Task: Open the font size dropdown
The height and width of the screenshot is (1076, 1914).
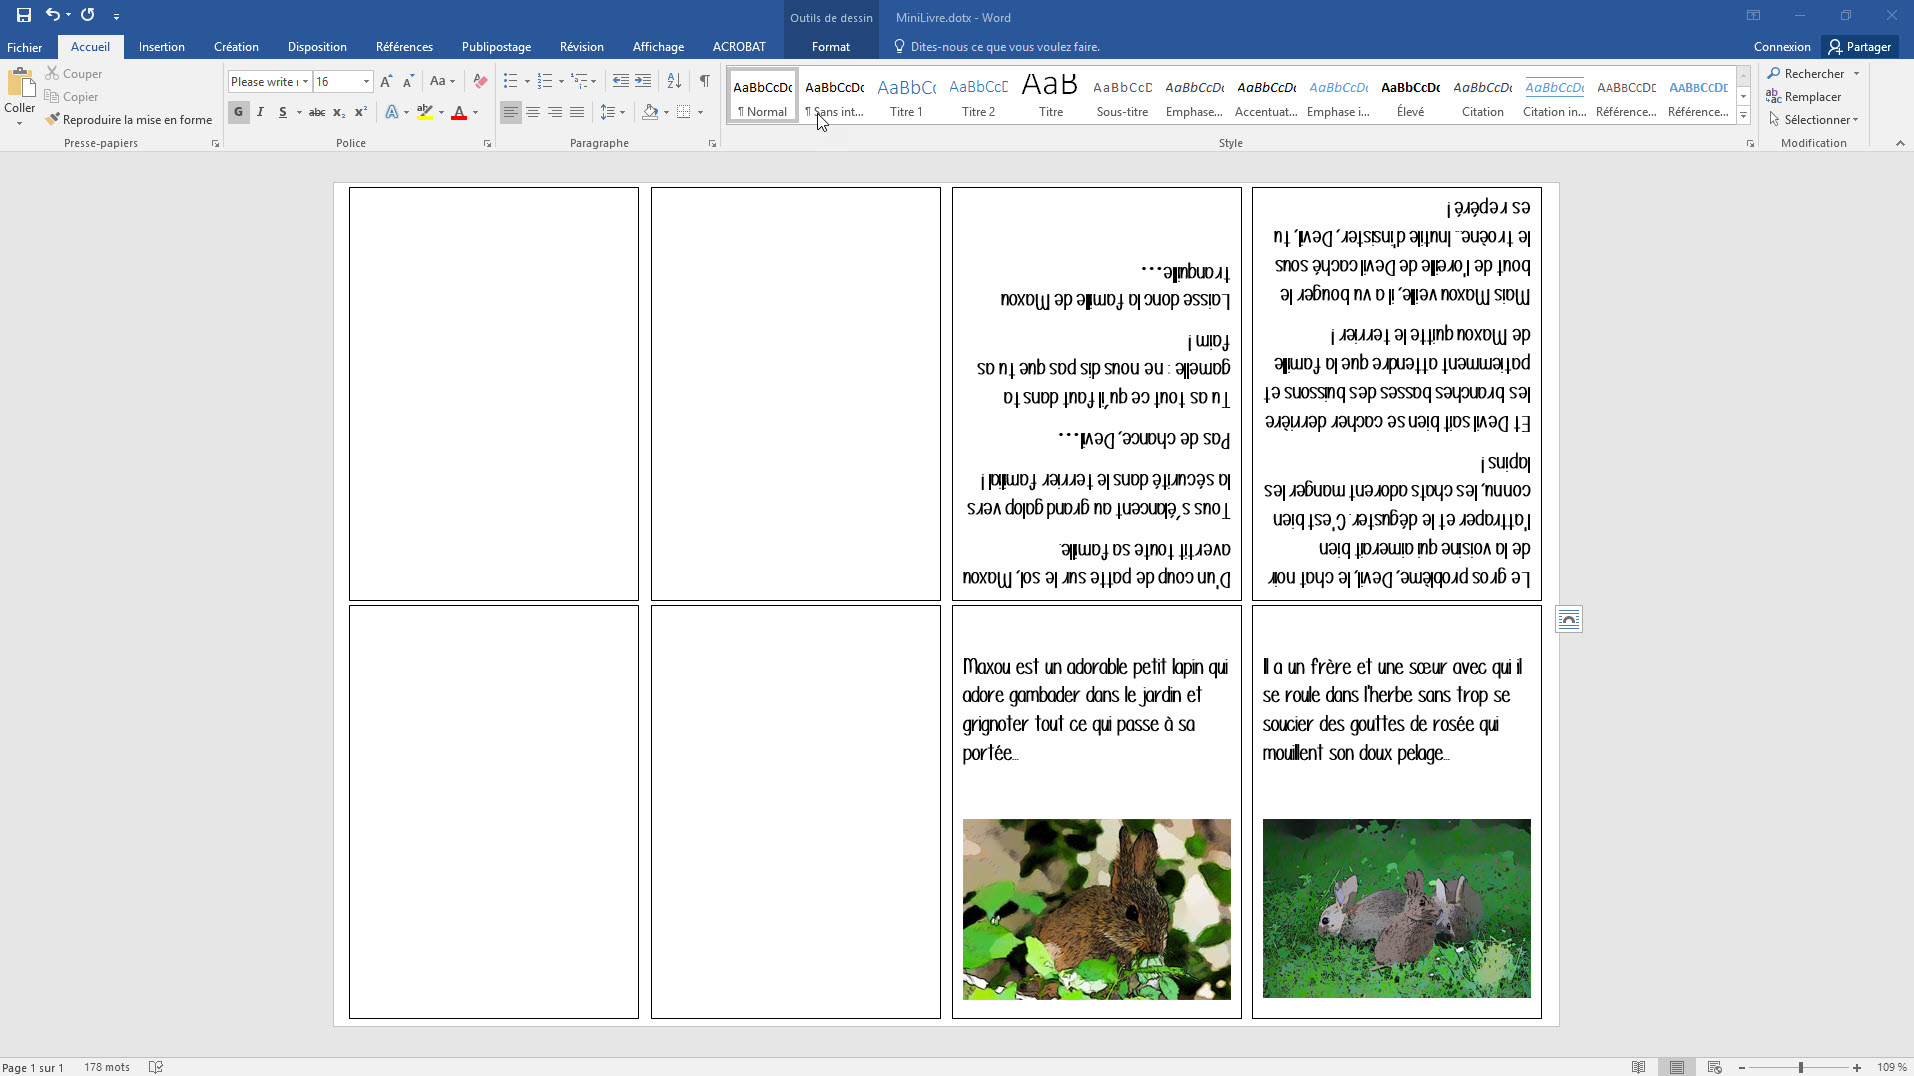Action: point(366,81)
